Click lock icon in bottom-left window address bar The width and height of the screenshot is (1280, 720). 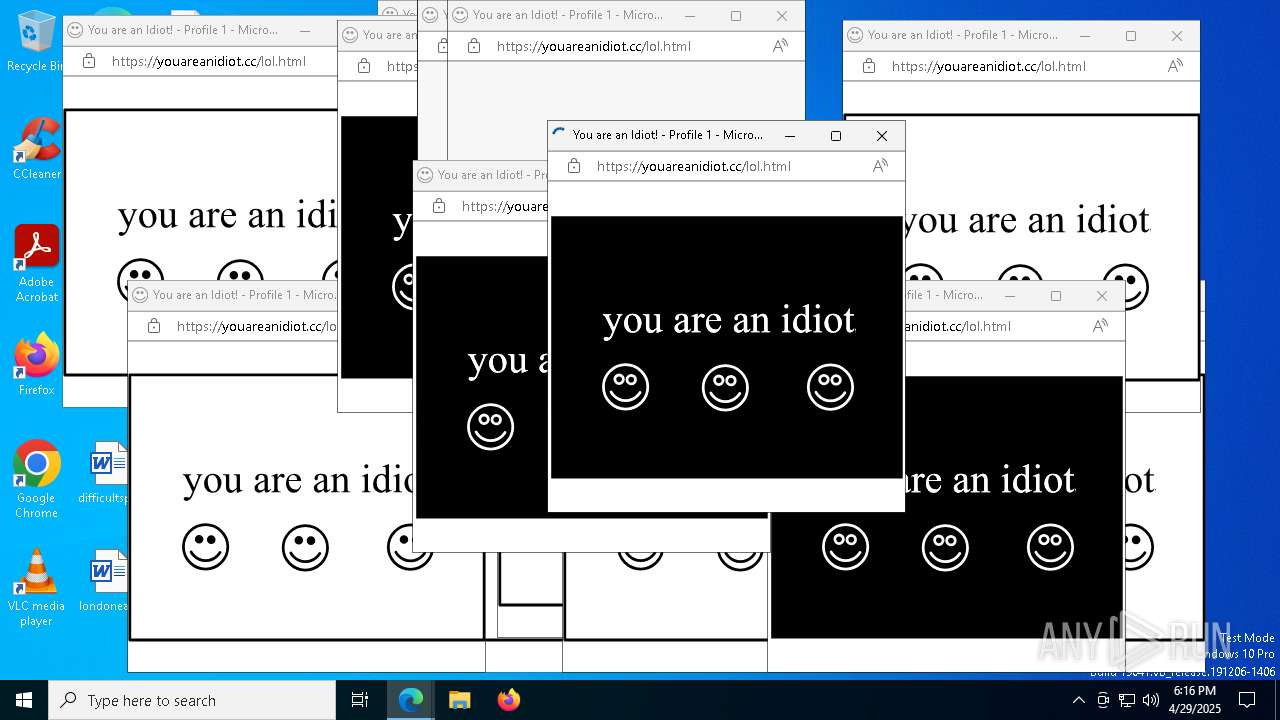tap(154, 326)
